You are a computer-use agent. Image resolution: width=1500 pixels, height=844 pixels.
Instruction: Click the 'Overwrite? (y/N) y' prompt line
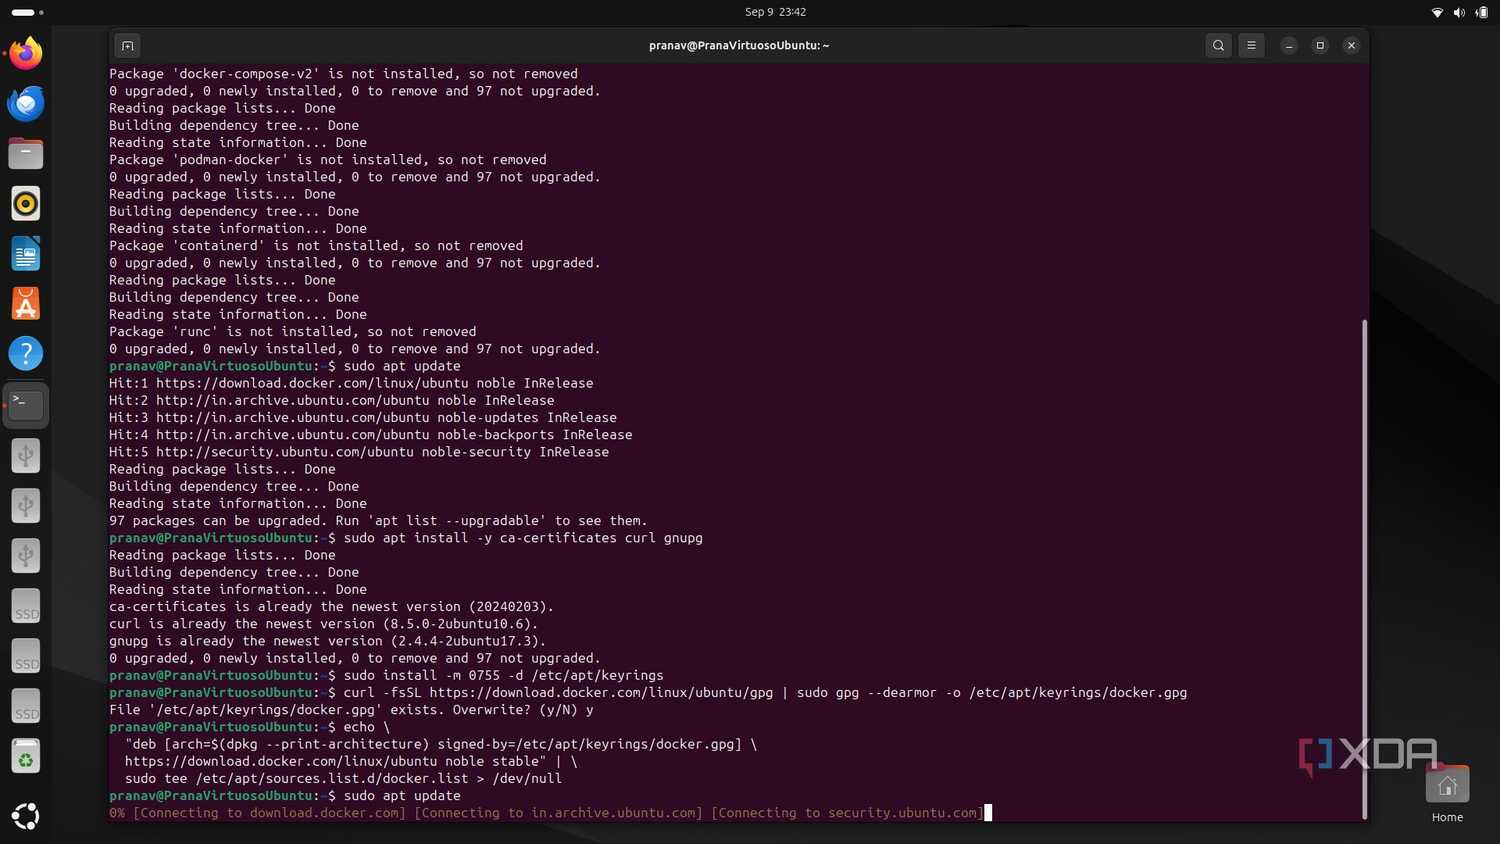pyautogui.click(x=351, y=710)
